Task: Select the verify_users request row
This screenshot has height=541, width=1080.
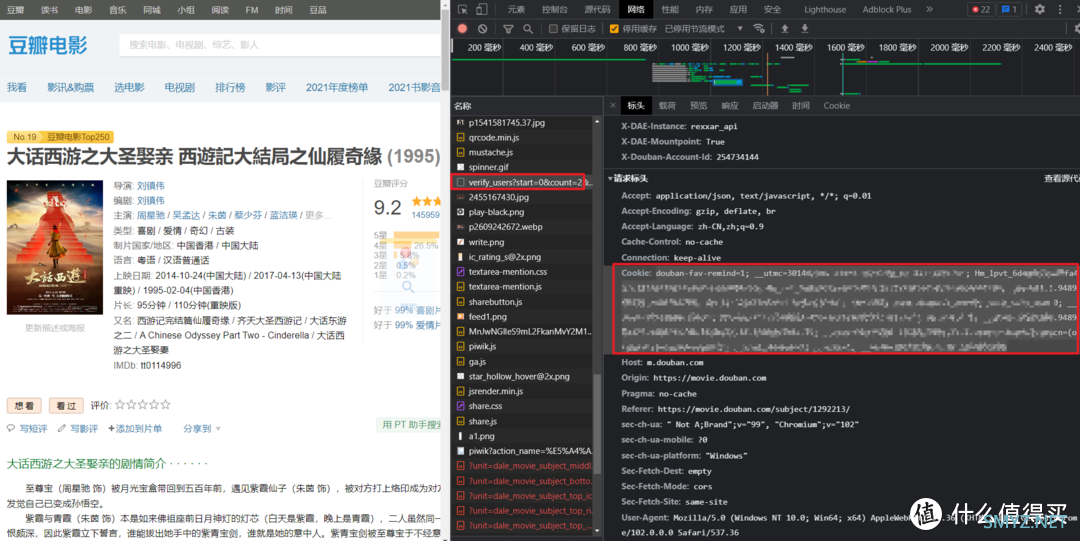Action: 521,183
